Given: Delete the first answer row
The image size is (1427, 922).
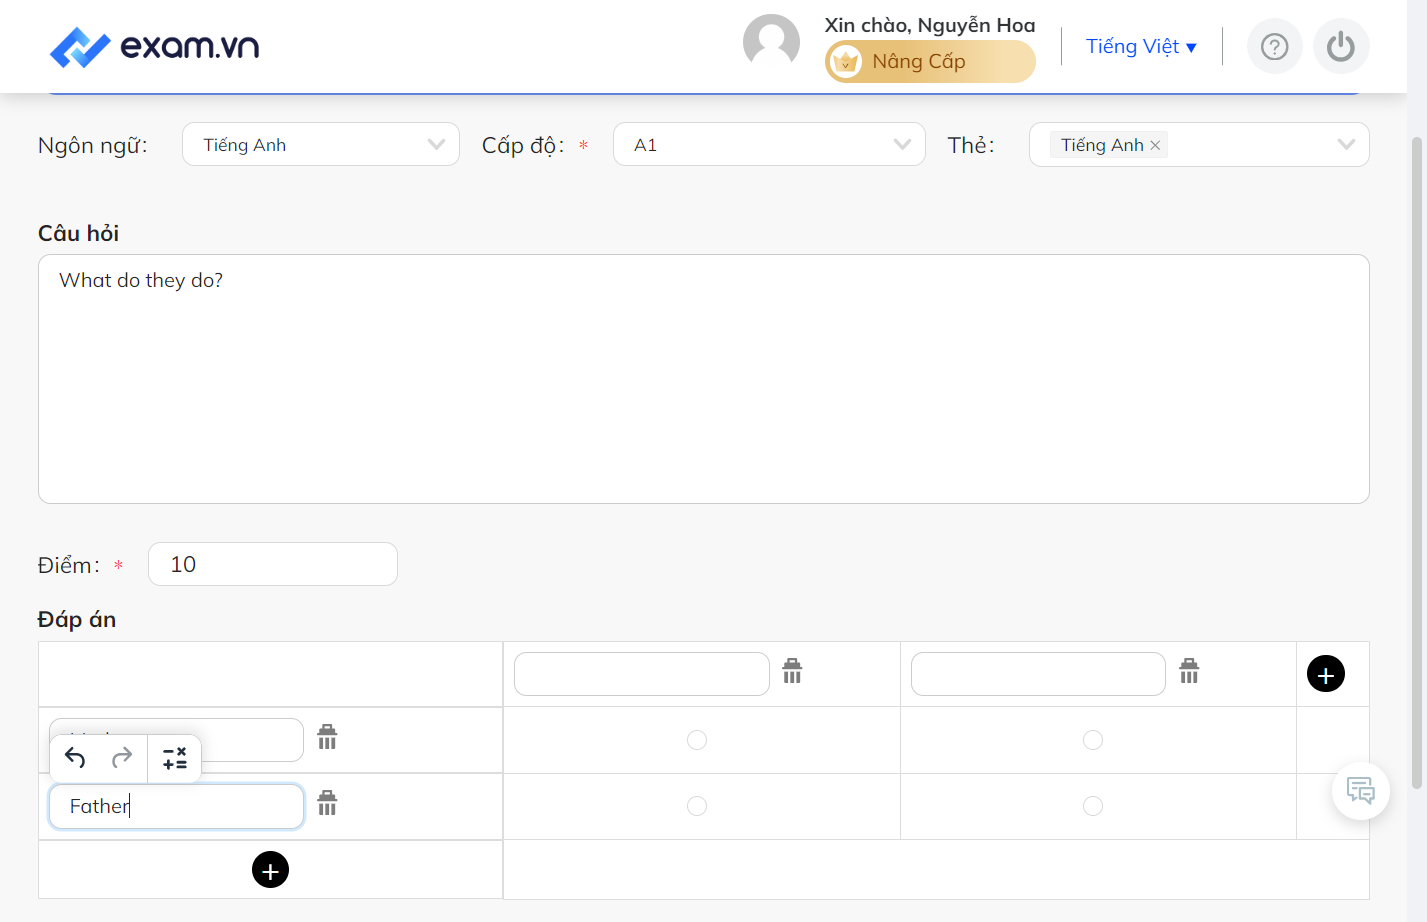Looking at the screenshot, I should tap(327, 737).
